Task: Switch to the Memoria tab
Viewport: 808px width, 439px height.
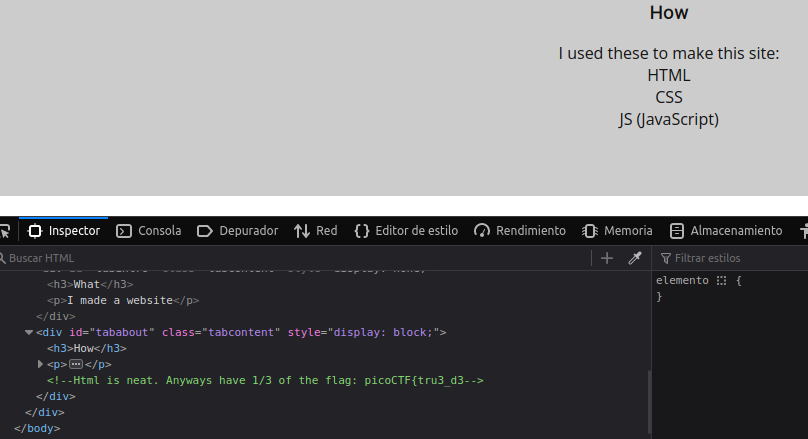Action: (x=617, y=231)
